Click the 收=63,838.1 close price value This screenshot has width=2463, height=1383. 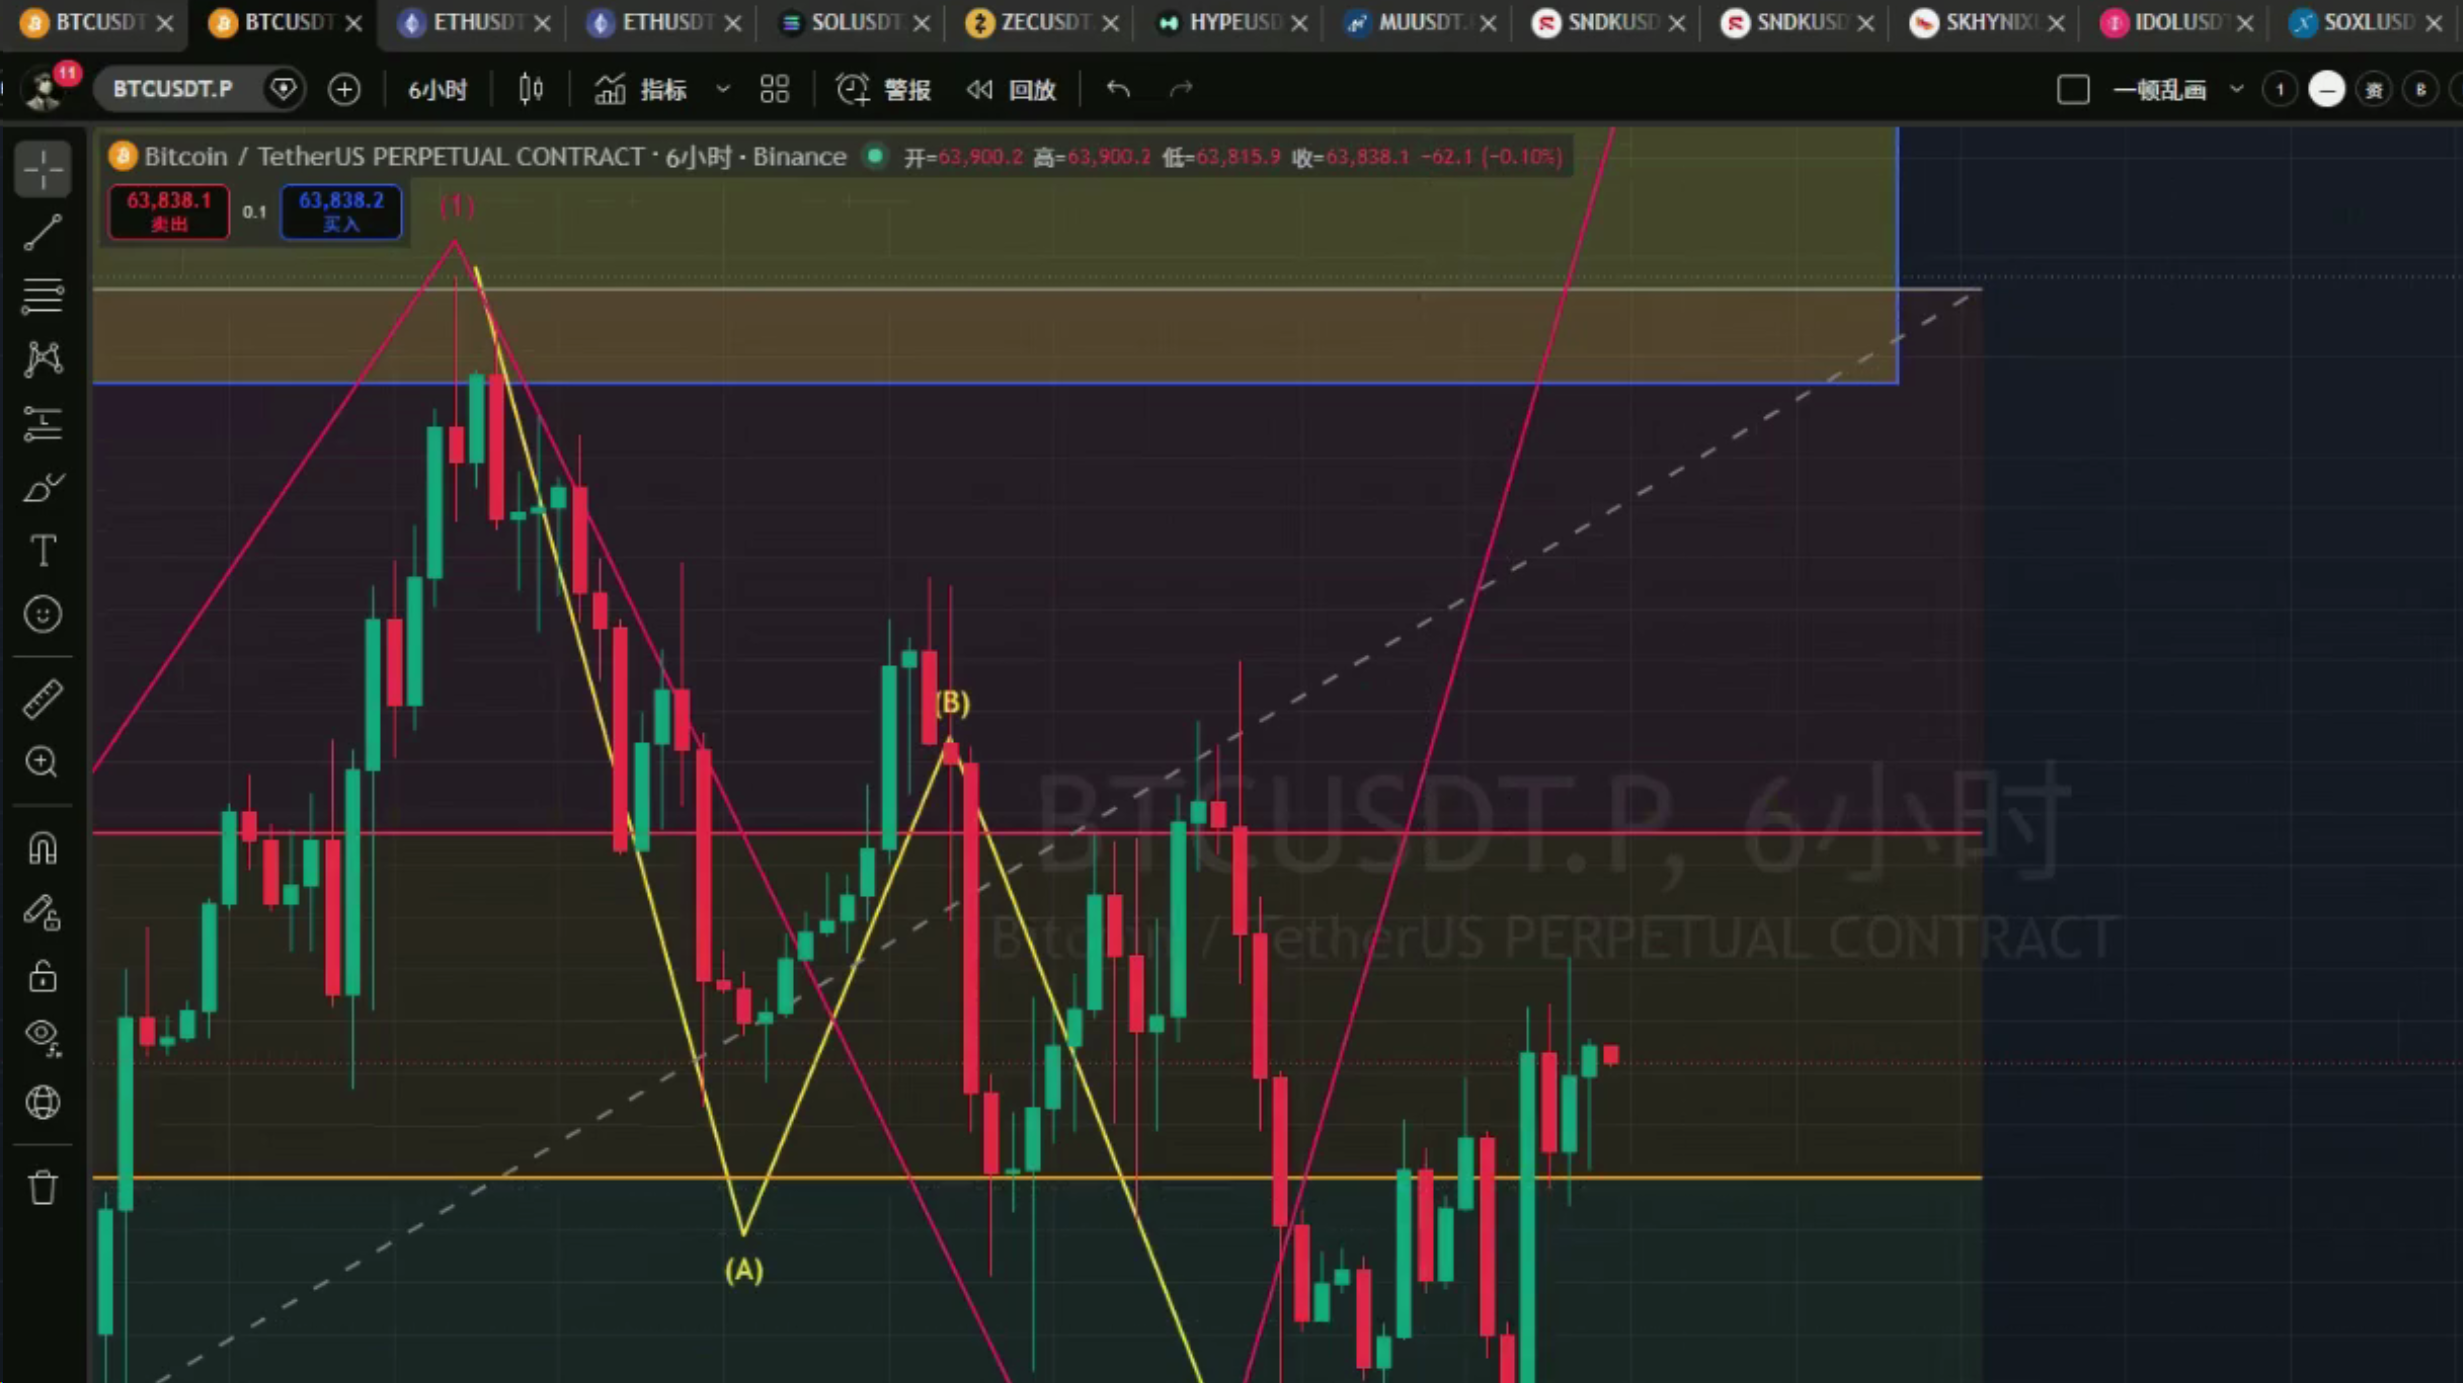click(x=1350, y=157)
